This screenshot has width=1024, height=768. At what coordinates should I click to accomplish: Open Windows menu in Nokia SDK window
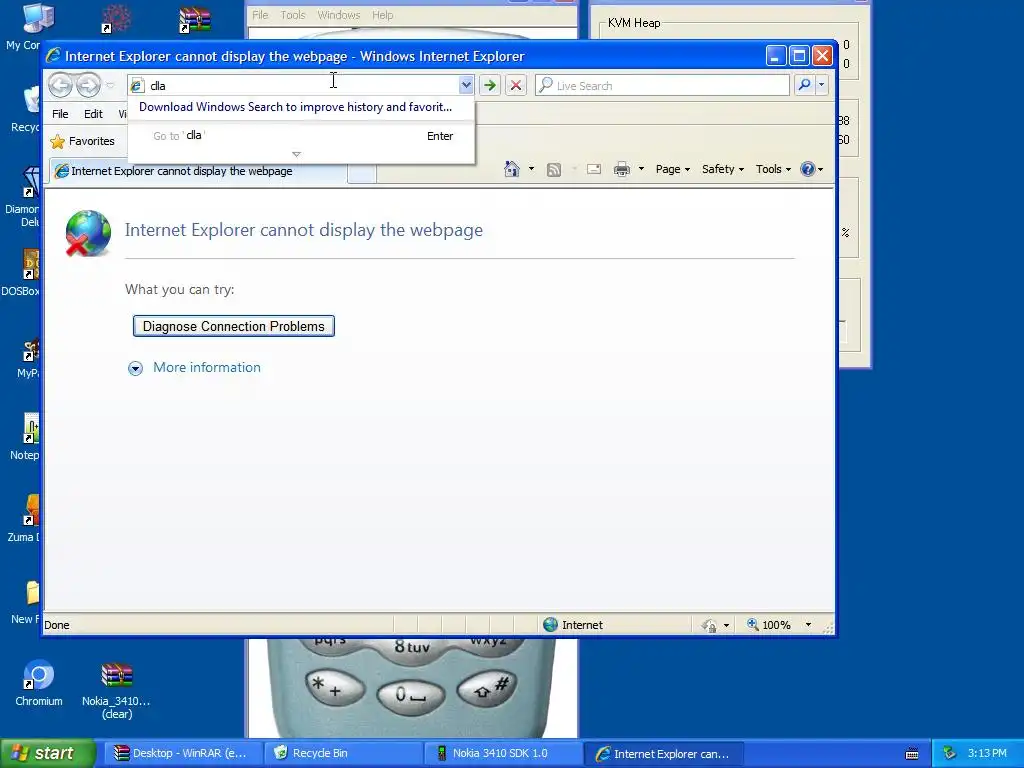coord(338,15)
